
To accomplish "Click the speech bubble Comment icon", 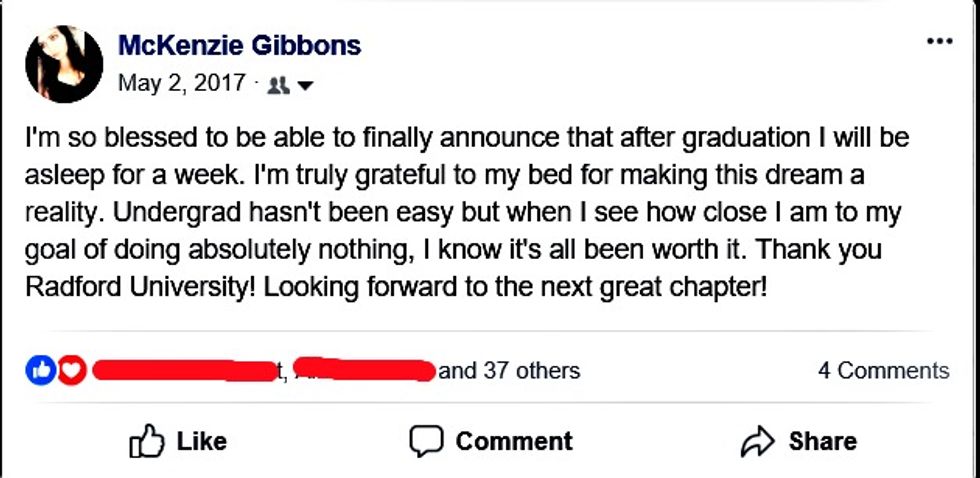I will pyautogui.click(x=426, y=441).
